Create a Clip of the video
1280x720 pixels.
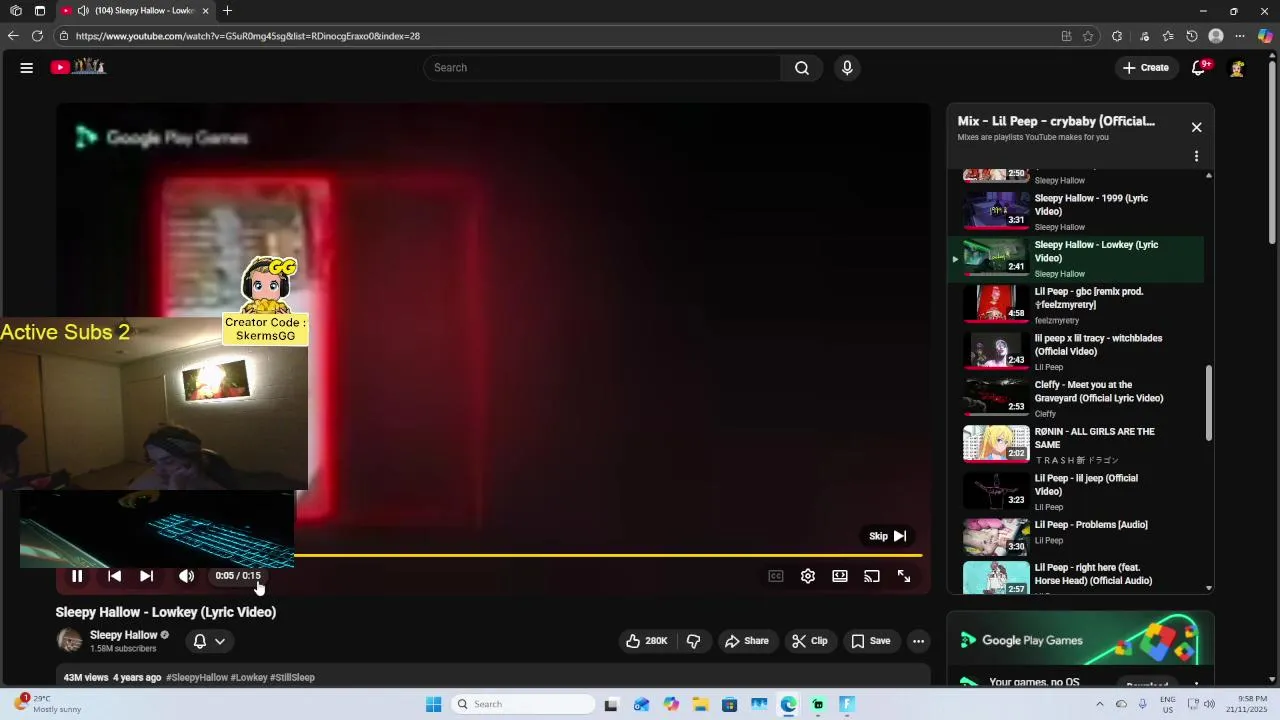[810, 641]
